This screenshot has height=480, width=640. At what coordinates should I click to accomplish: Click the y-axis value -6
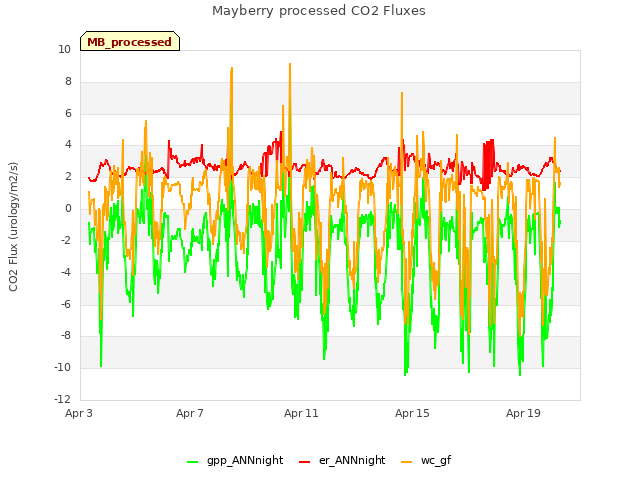tap(66, 304)
